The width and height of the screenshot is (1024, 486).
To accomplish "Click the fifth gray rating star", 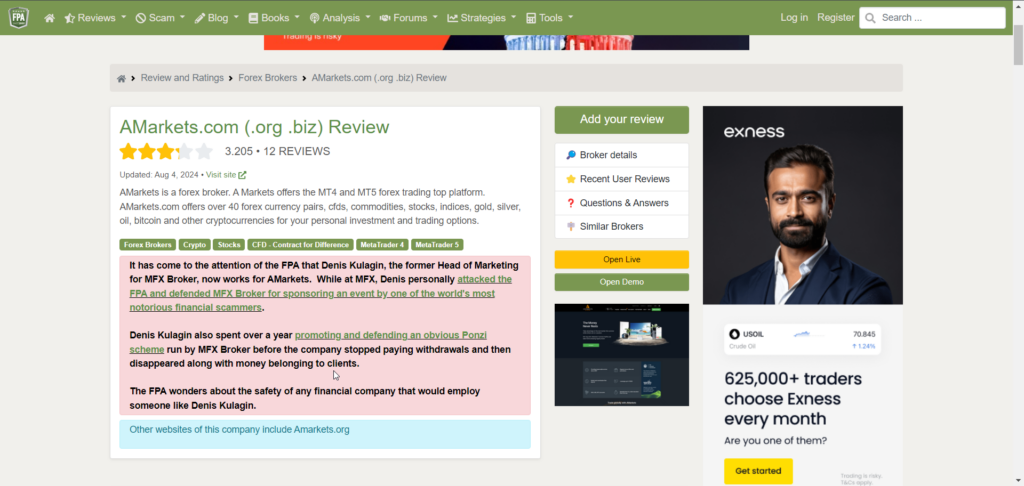I will point(204,152).
